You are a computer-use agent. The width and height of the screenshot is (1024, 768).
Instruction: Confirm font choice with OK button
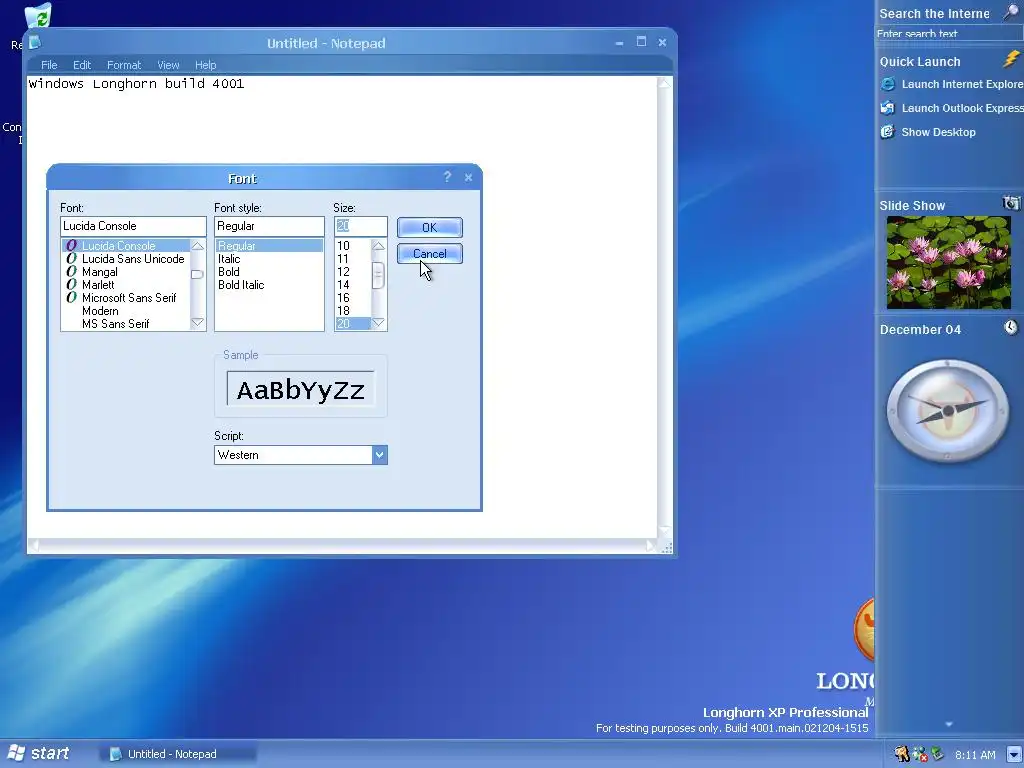pyautogui.click(x=430, y=227)
